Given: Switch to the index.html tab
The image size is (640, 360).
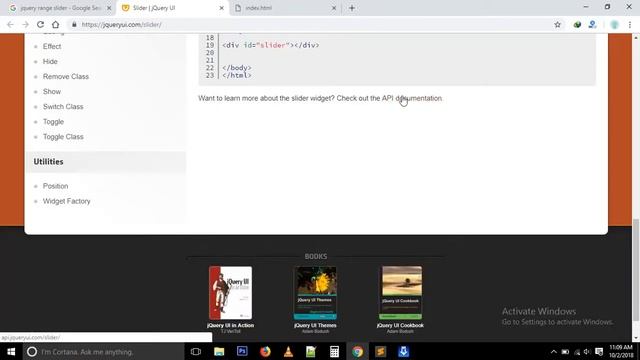Looking at the screenshot, I should pyautogui.click(x=285, y=8).
